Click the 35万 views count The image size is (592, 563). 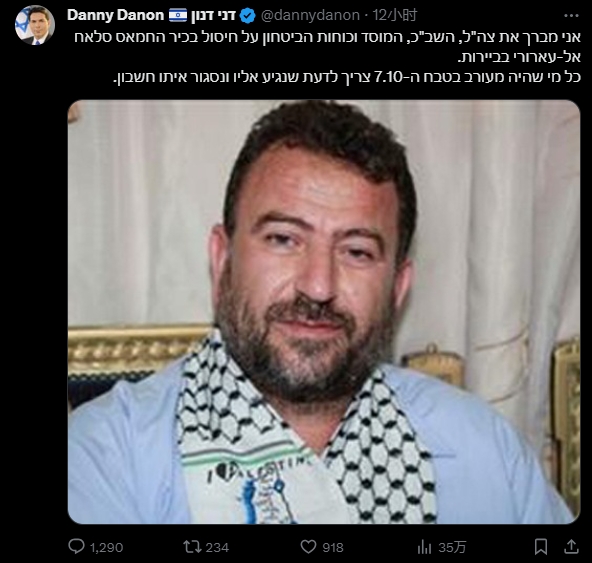click(x=452, y=548)
